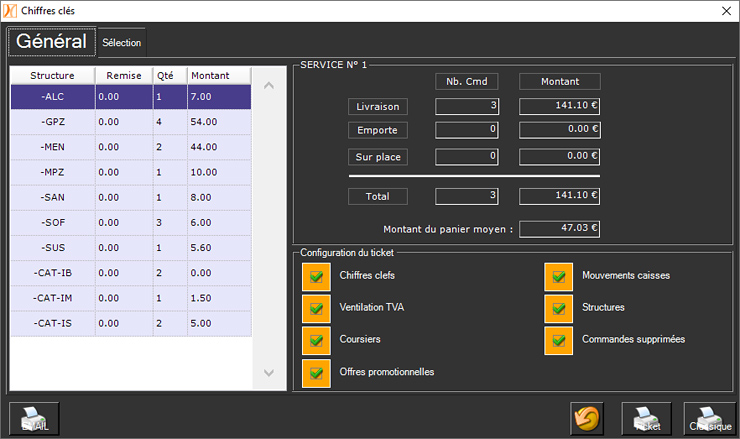Toggle the Commandes supprimées checkbox
The height and width of the screenshot is (439, 740).
559,340
